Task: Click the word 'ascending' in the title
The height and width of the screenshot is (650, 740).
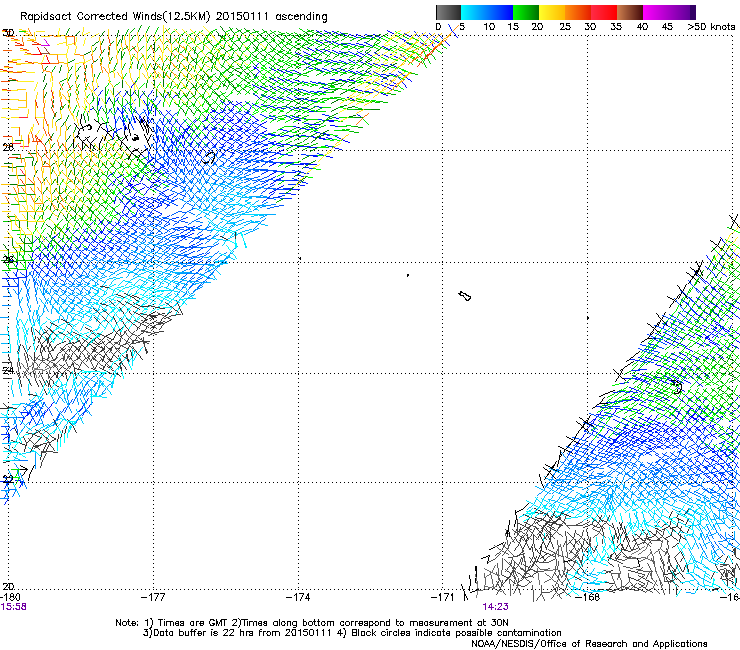Action: [301, 17]
